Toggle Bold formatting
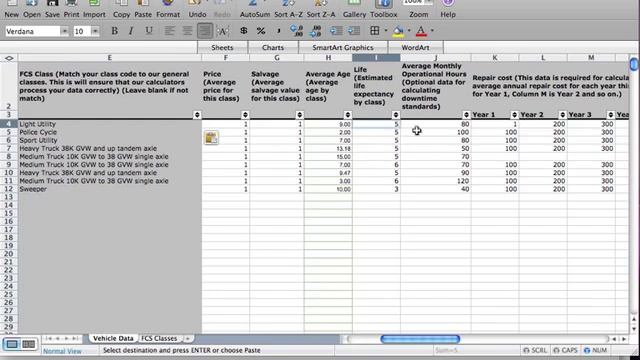Viewport: 640px width, 360px height. (114, 31)
